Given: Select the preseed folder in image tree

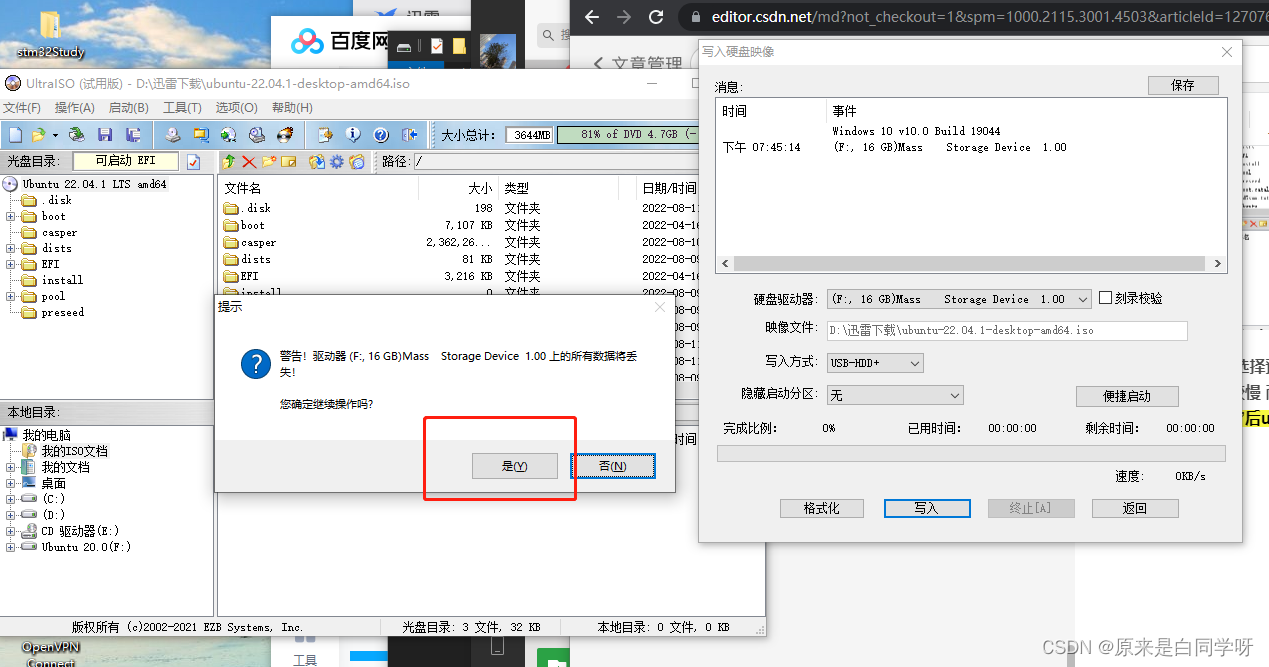Looking at the screenshot, I should pyautogui.click(x=62, y=312).
